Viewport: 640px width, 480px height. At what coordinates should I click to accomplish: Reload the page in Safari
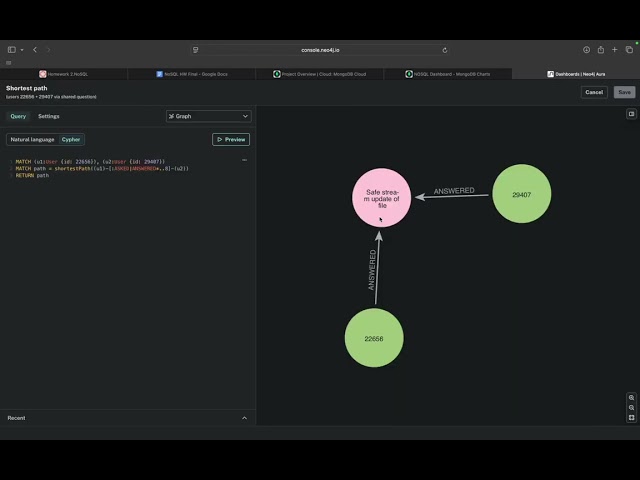[444, 49]
